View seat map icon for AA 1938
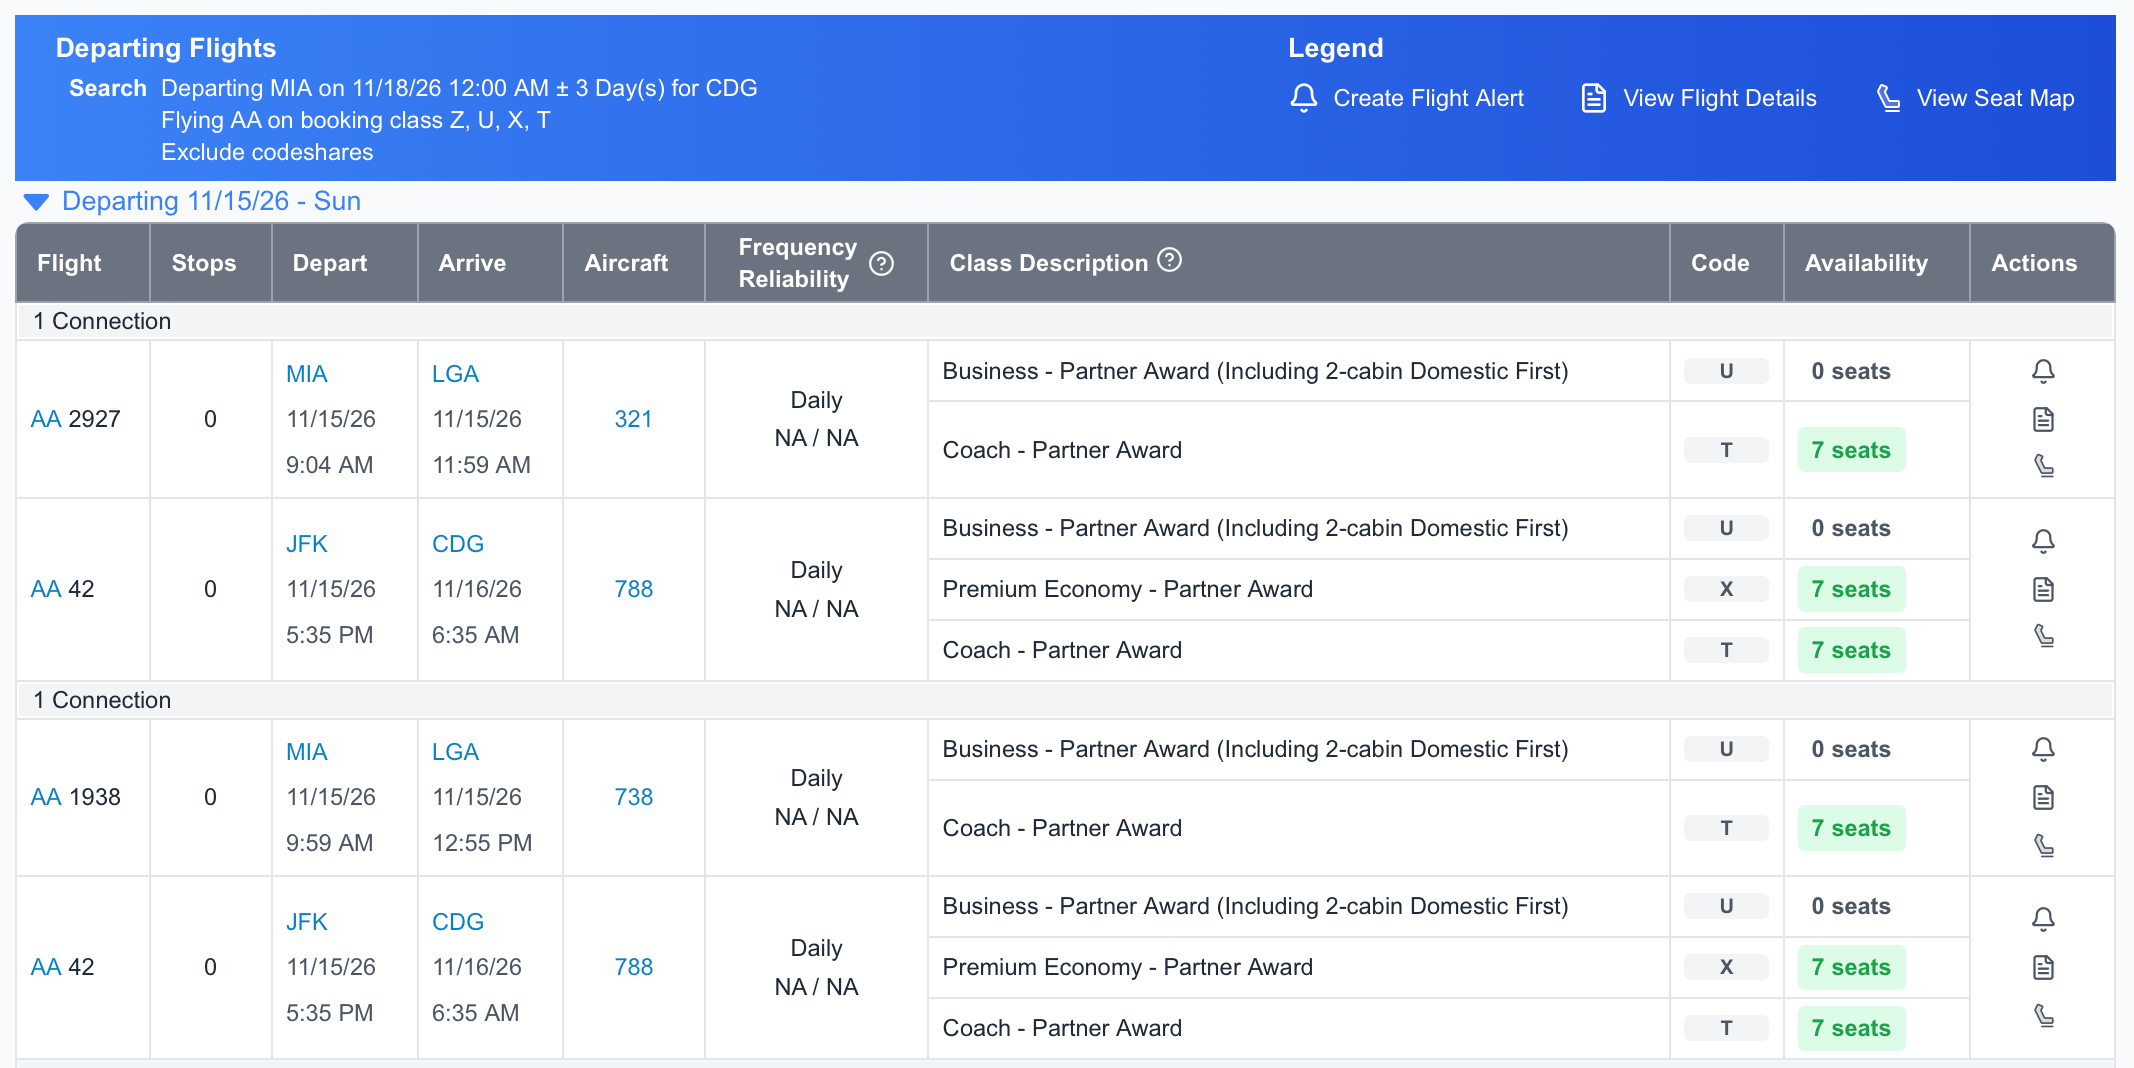This screenshot has height=1068, width=2134. tap(2043, 846)
